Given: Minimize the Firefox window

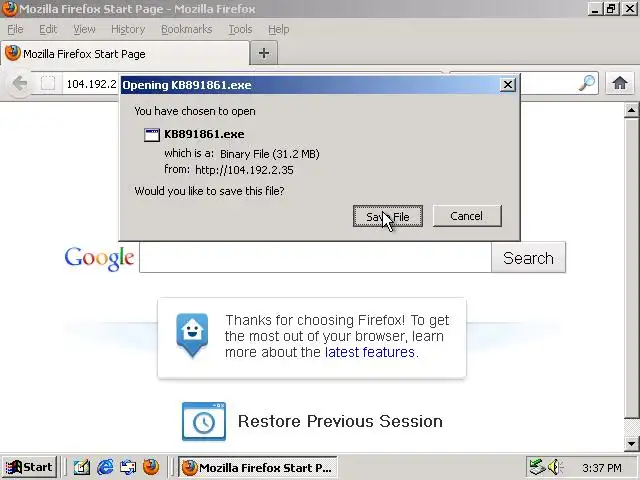Looking at the screenshot, I should point(595,9).
